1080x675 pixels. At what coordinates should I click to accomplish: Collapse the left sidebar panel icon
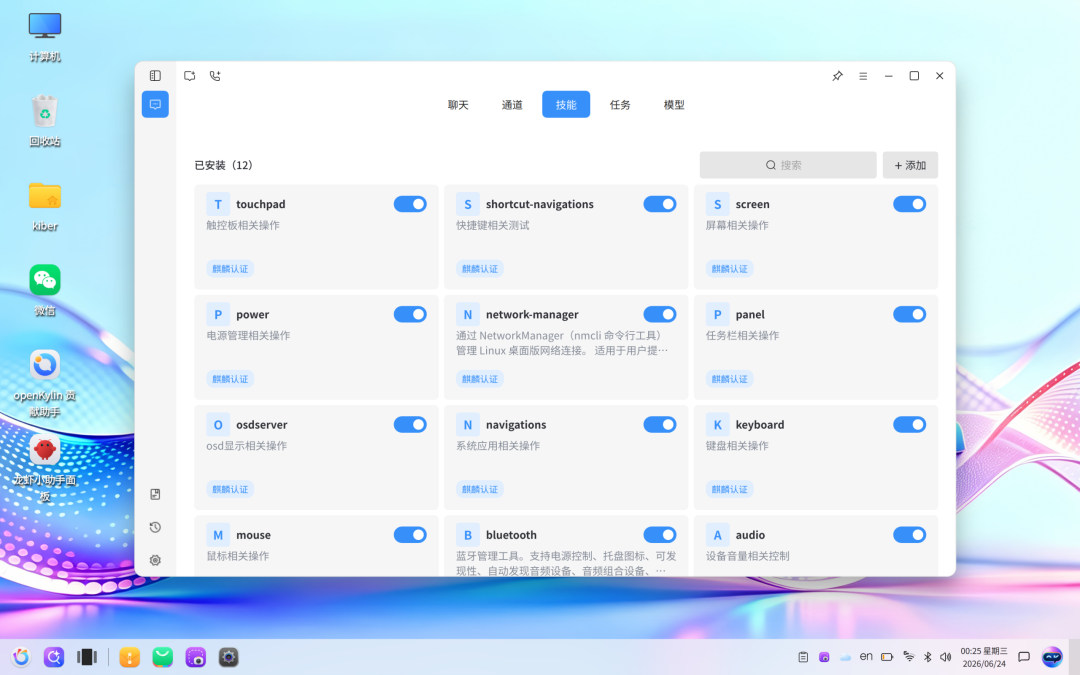155,76
